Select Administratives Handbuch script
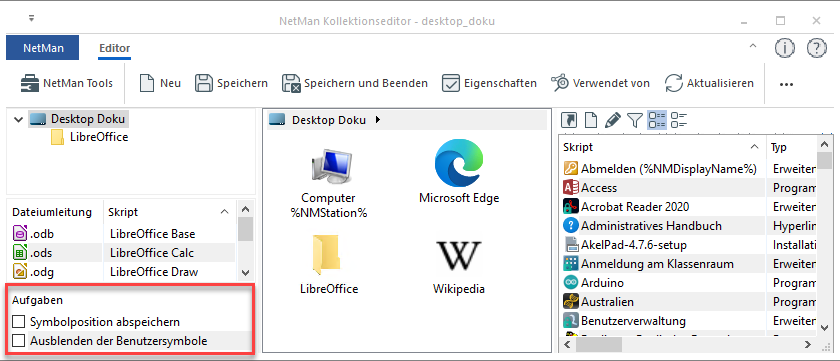This screenshot has width=840, height=361. point(688,225)
